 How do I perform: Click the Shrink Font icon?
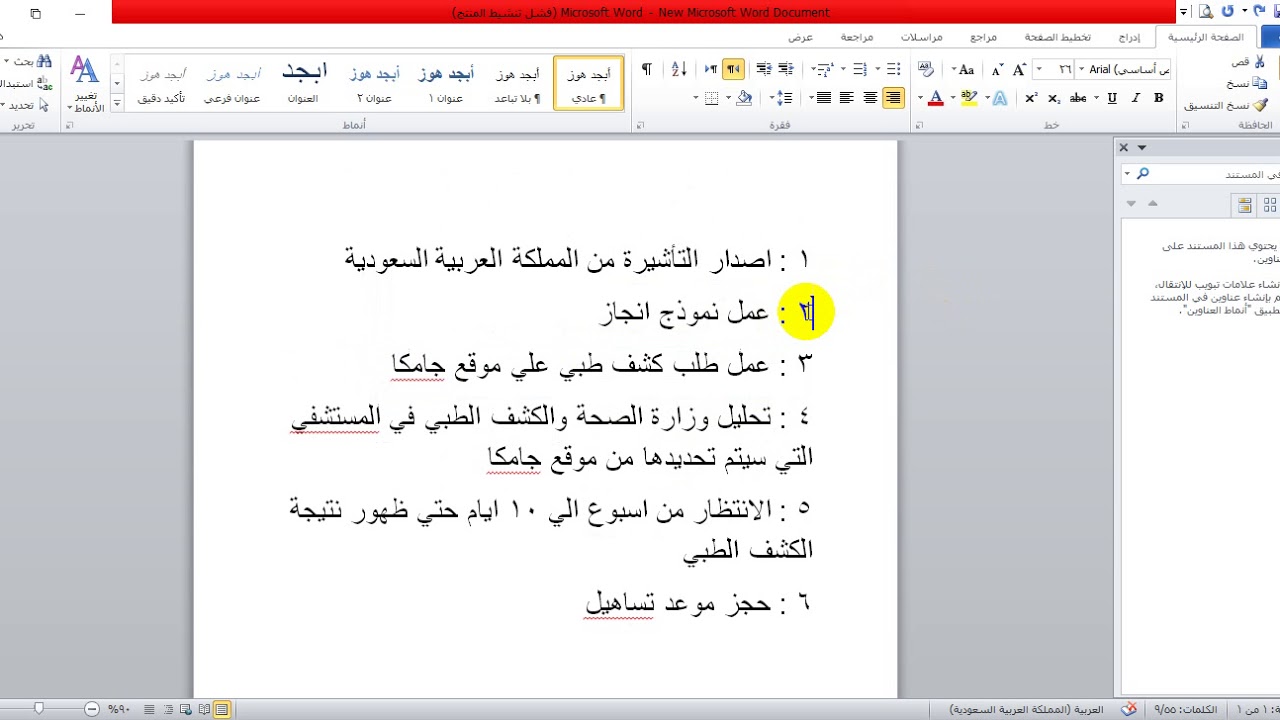pos(996,70)
